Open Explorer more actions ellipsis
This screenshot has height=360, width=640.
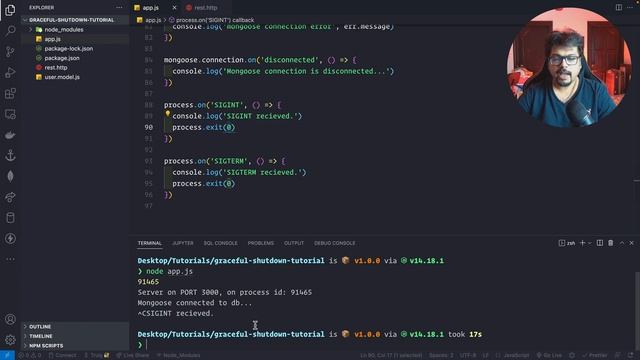pyautogui.click(x=119, y=7)
